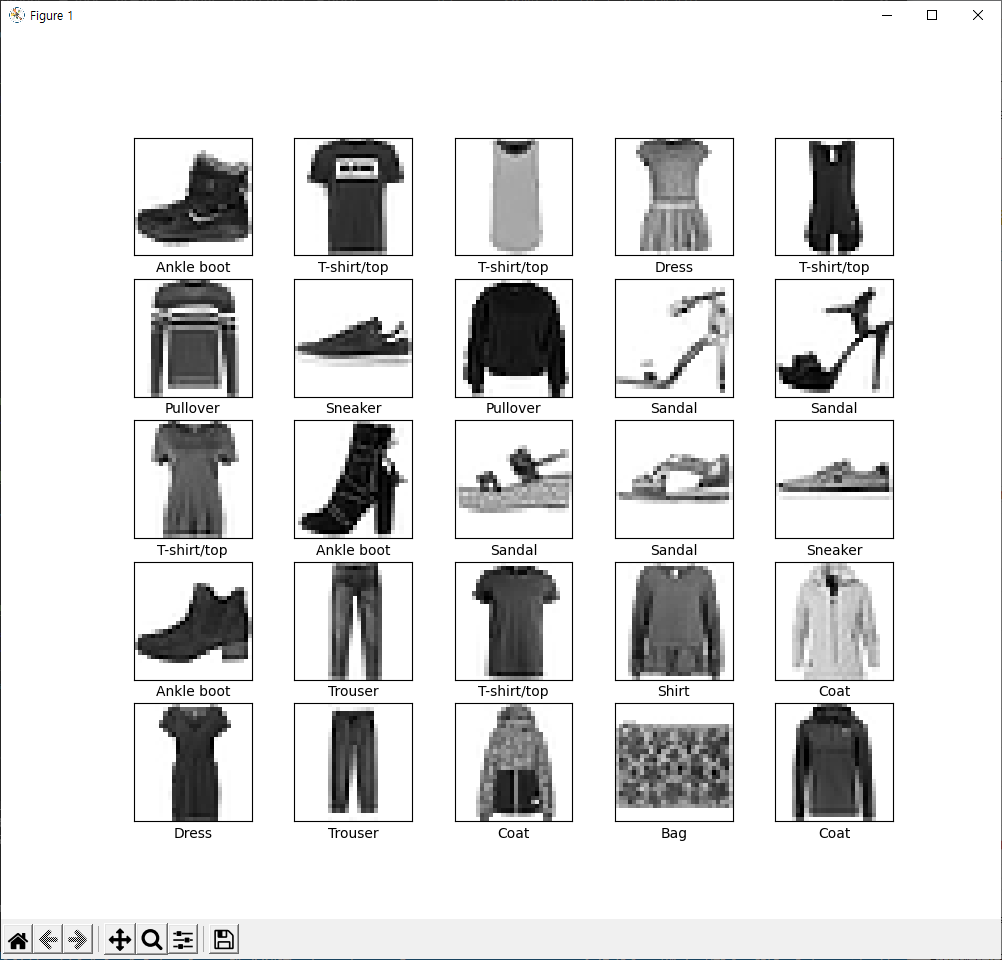Select the black T-shirt with white logo image

click(353, 197)
